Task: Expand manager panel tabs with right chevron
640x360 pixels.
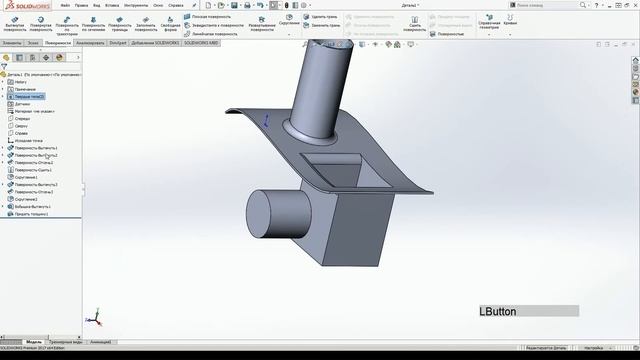Action: 78,58
